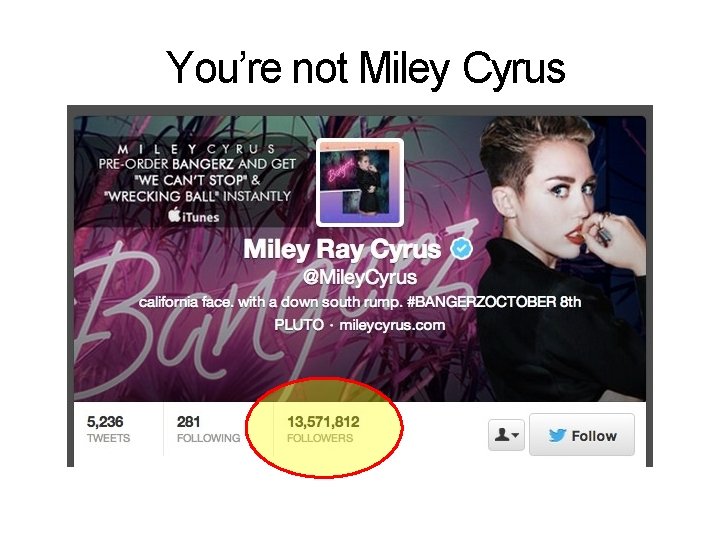Click the Twitter bird icon on Follow

[557, 435]
